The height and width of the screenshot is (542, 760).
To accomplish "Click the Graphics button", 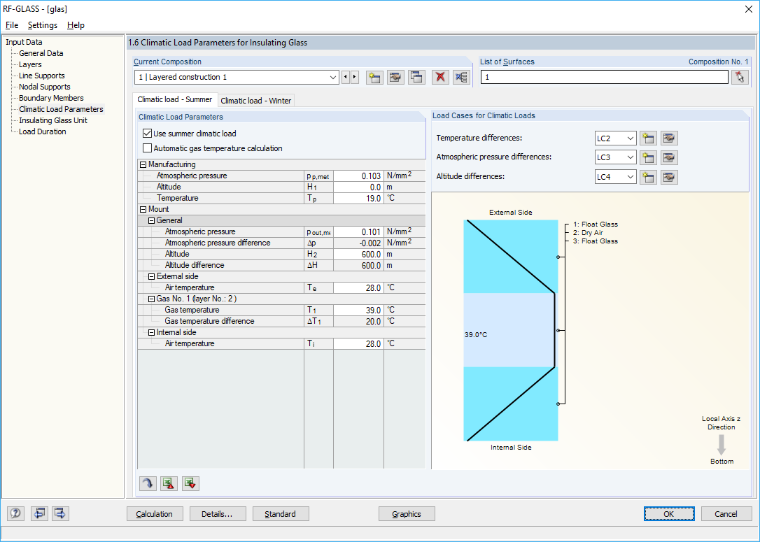I will 406,514.
